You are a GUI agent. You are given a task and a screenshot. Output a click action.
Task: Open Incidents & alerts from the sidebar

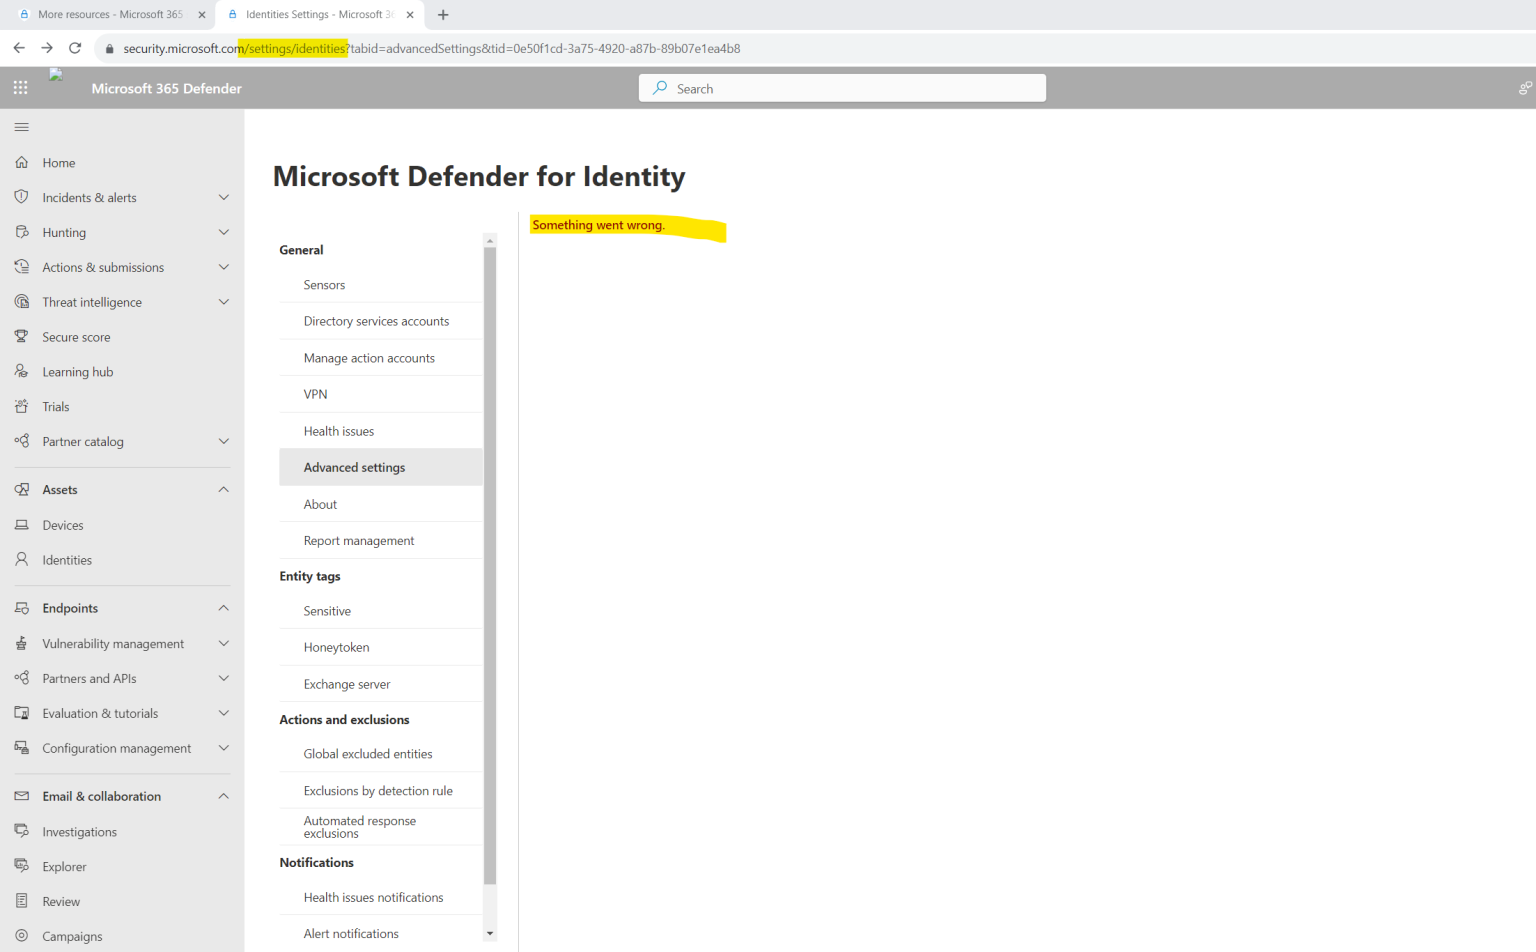[87, 197]
